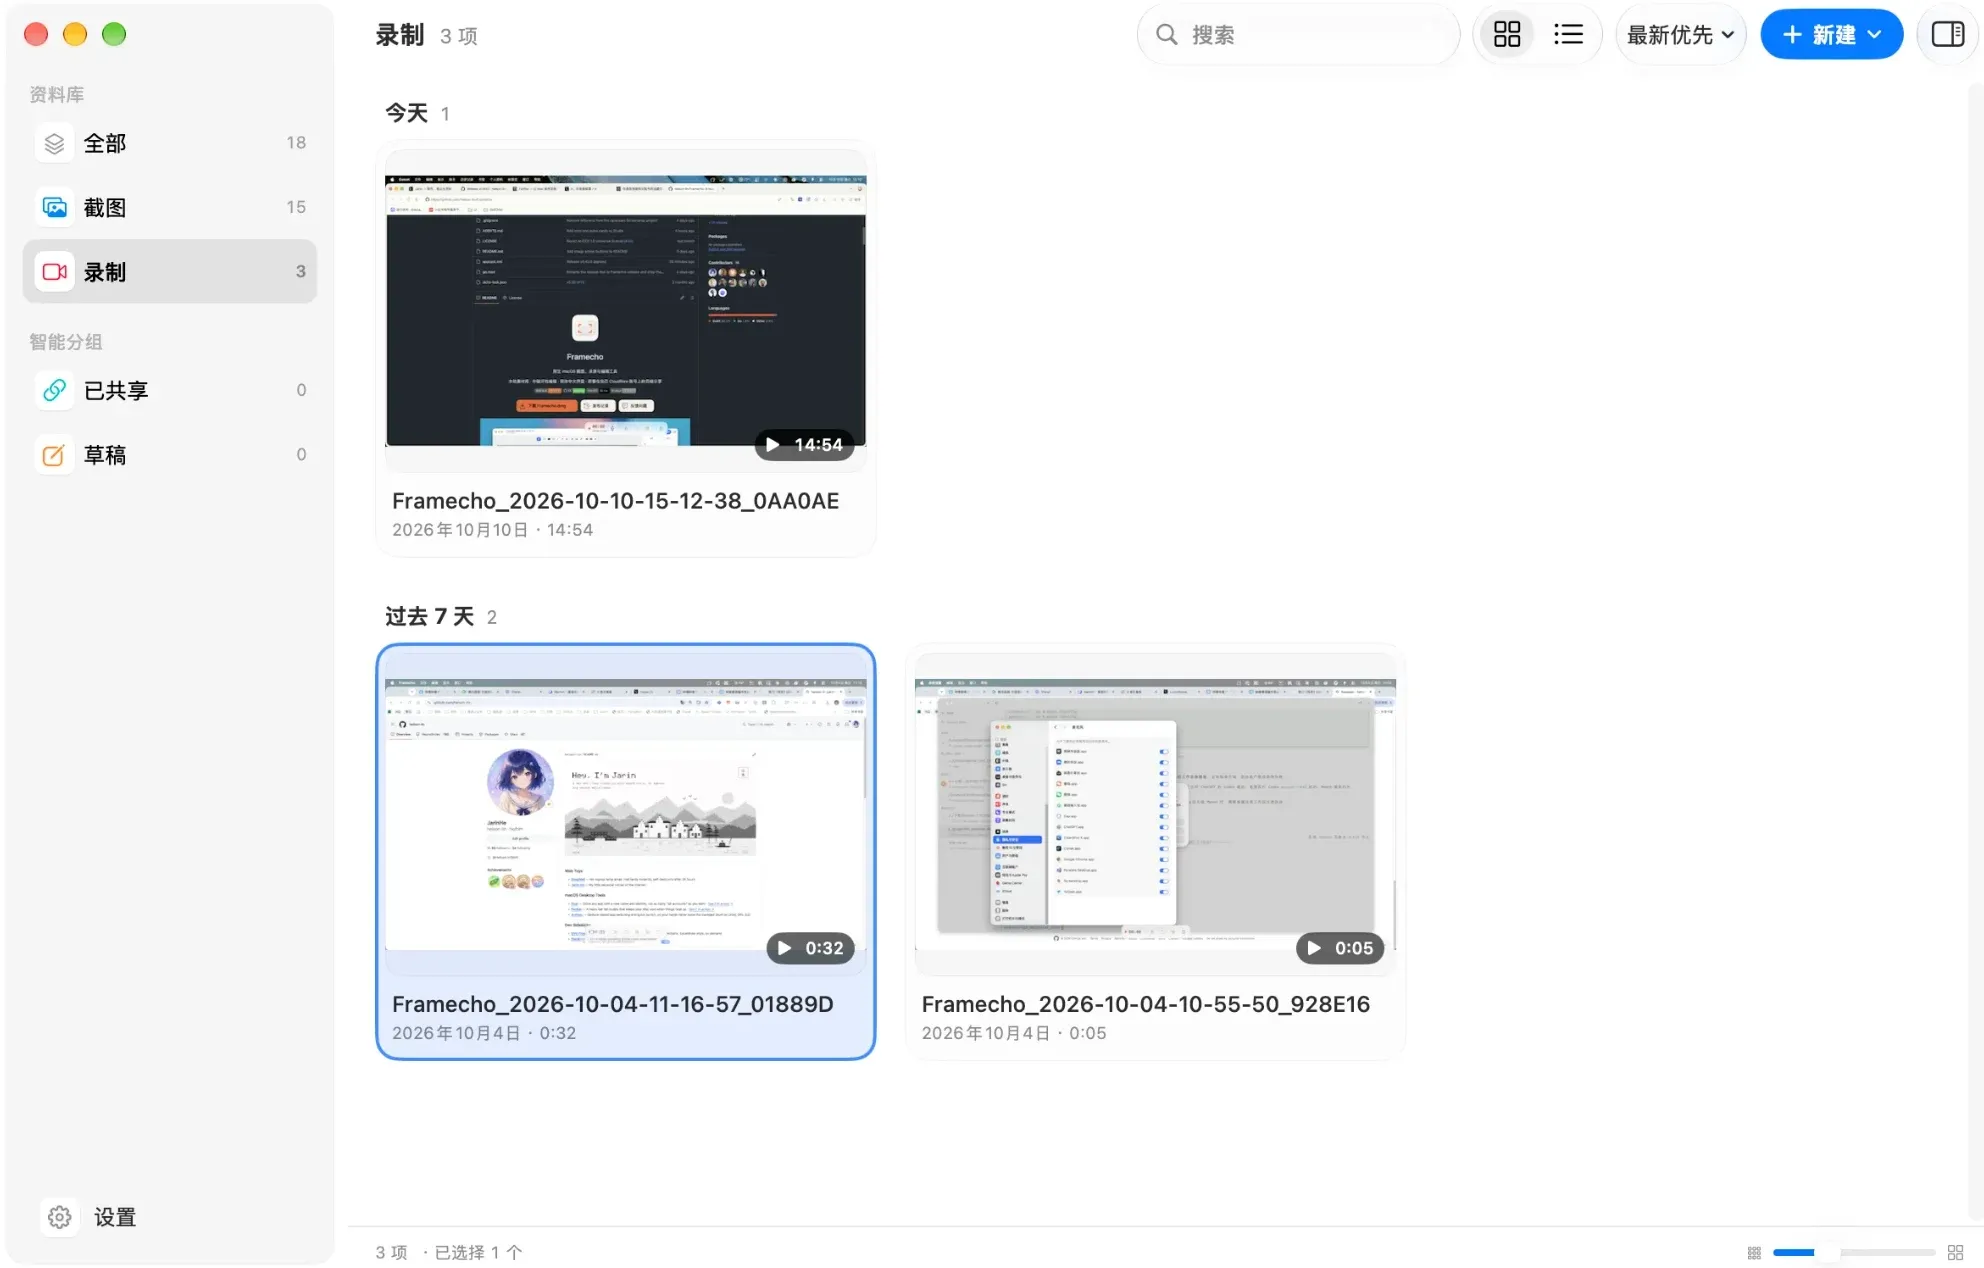Select the 已共享 smart group
Image resolution: width=1984 pixels, height=1268 pixels.
[170, 390]
